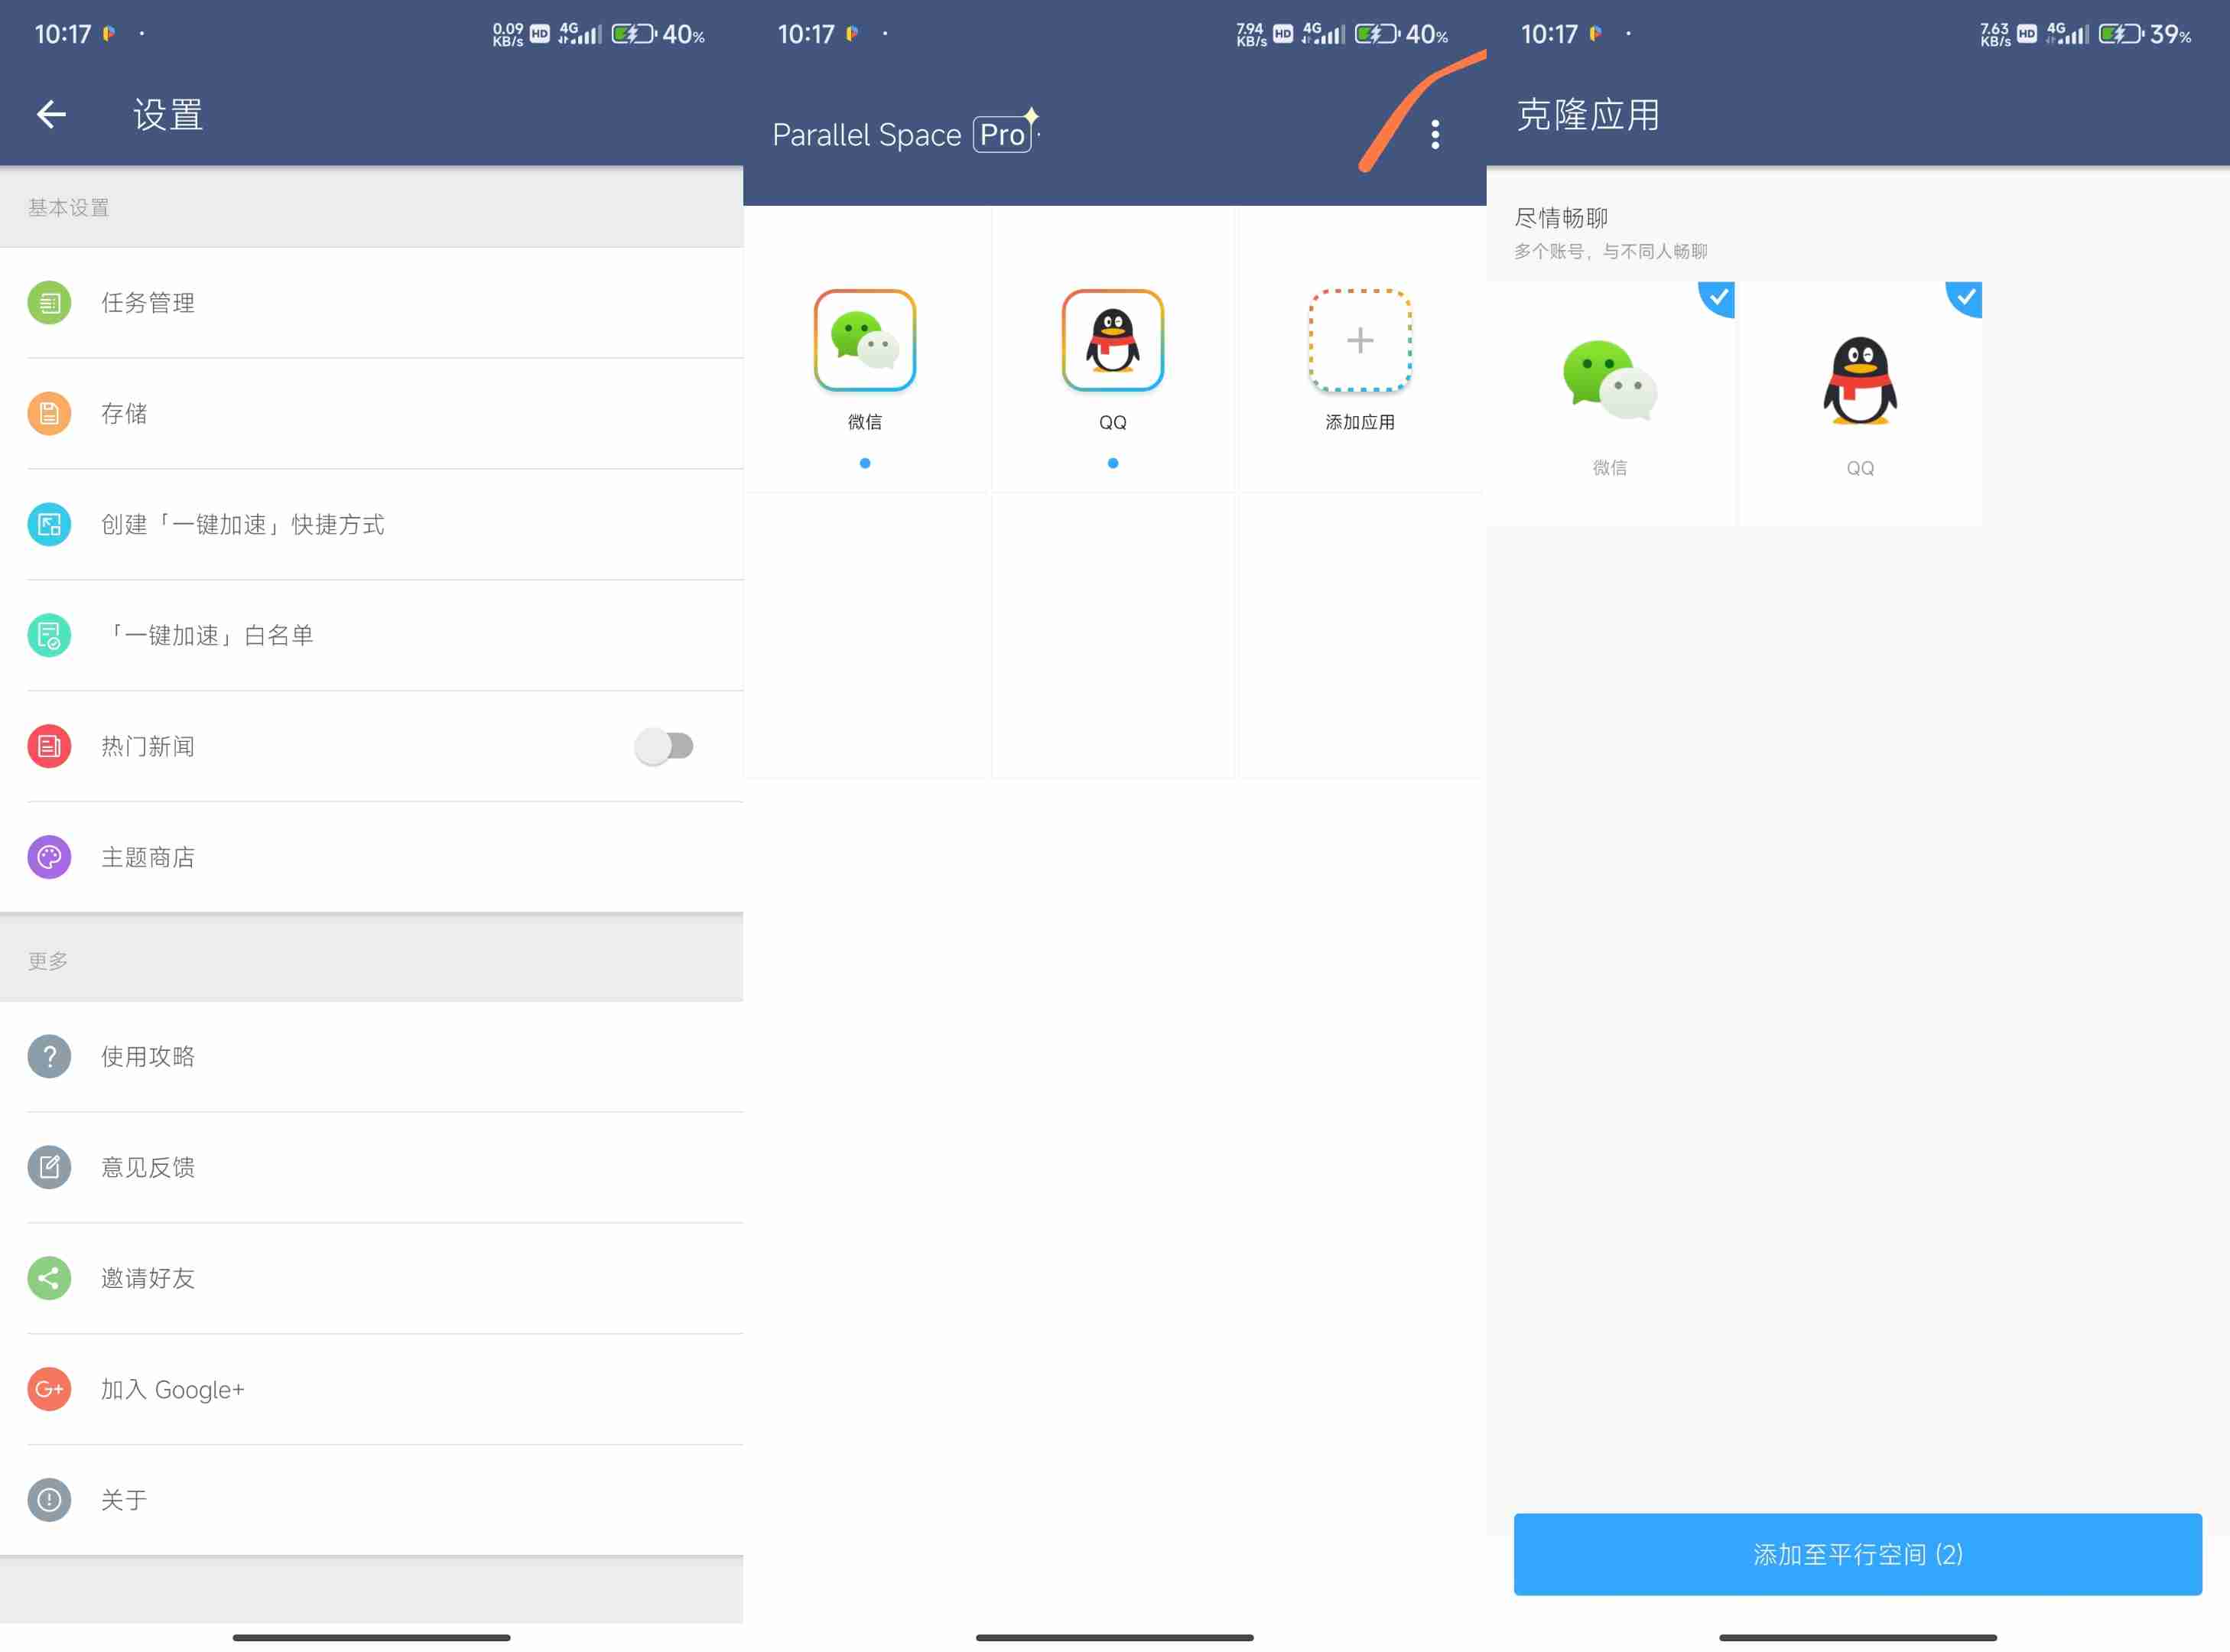Tap the 创建「一键加速」快捷方式 icon
Image resolution: width=2230 pixels, height=1652 pixels.
tap(49, 524)
